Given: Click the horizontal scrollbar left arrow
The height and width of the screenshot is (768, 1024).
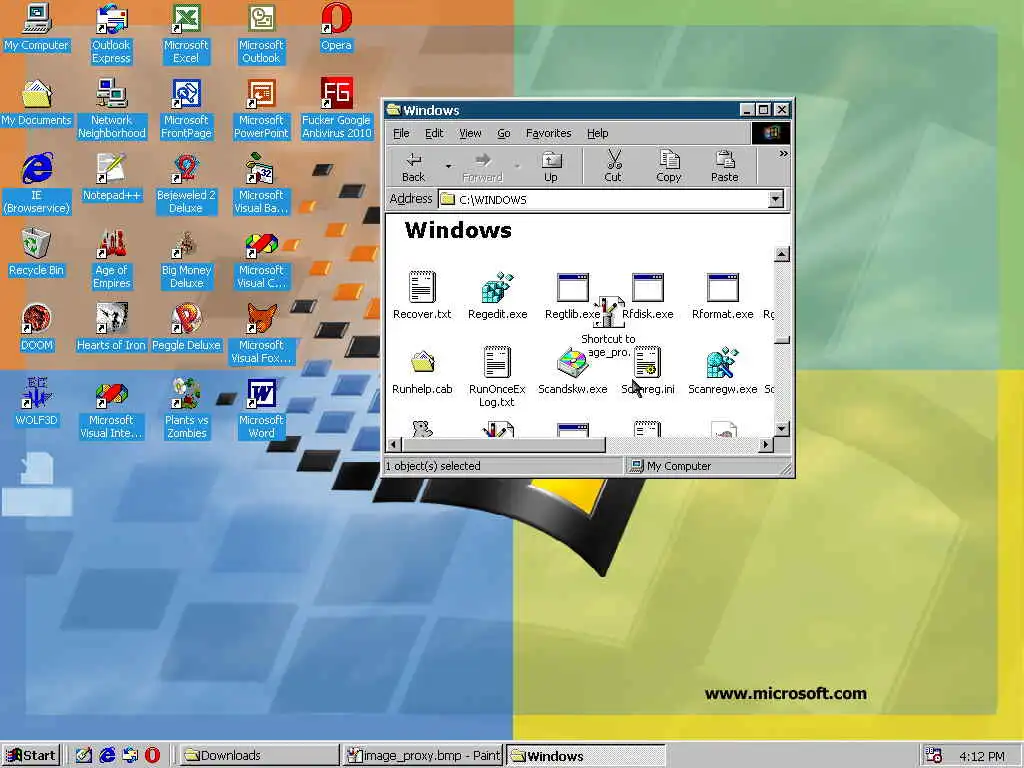Looking at the screenshot, I should point(394,445).
